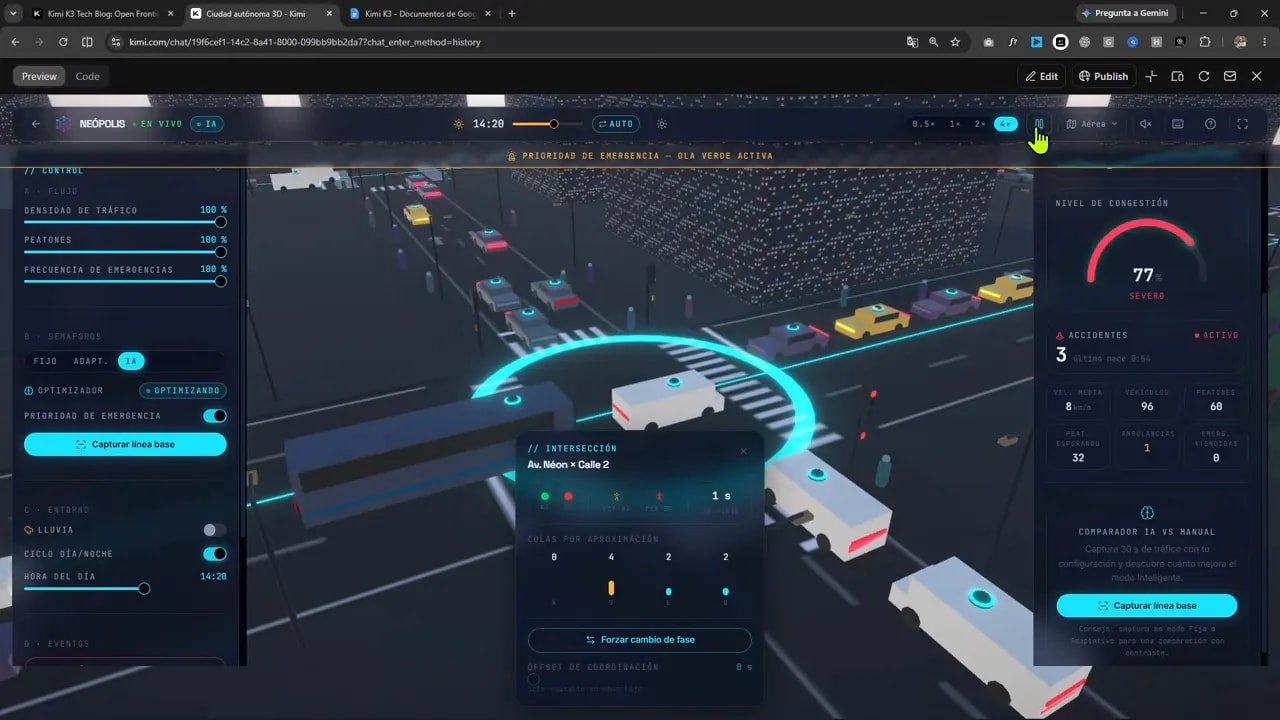1280x720 pixels.
Task: Switch to Ciudad autónoma 3D browser tab
Action: click(263, 13)
